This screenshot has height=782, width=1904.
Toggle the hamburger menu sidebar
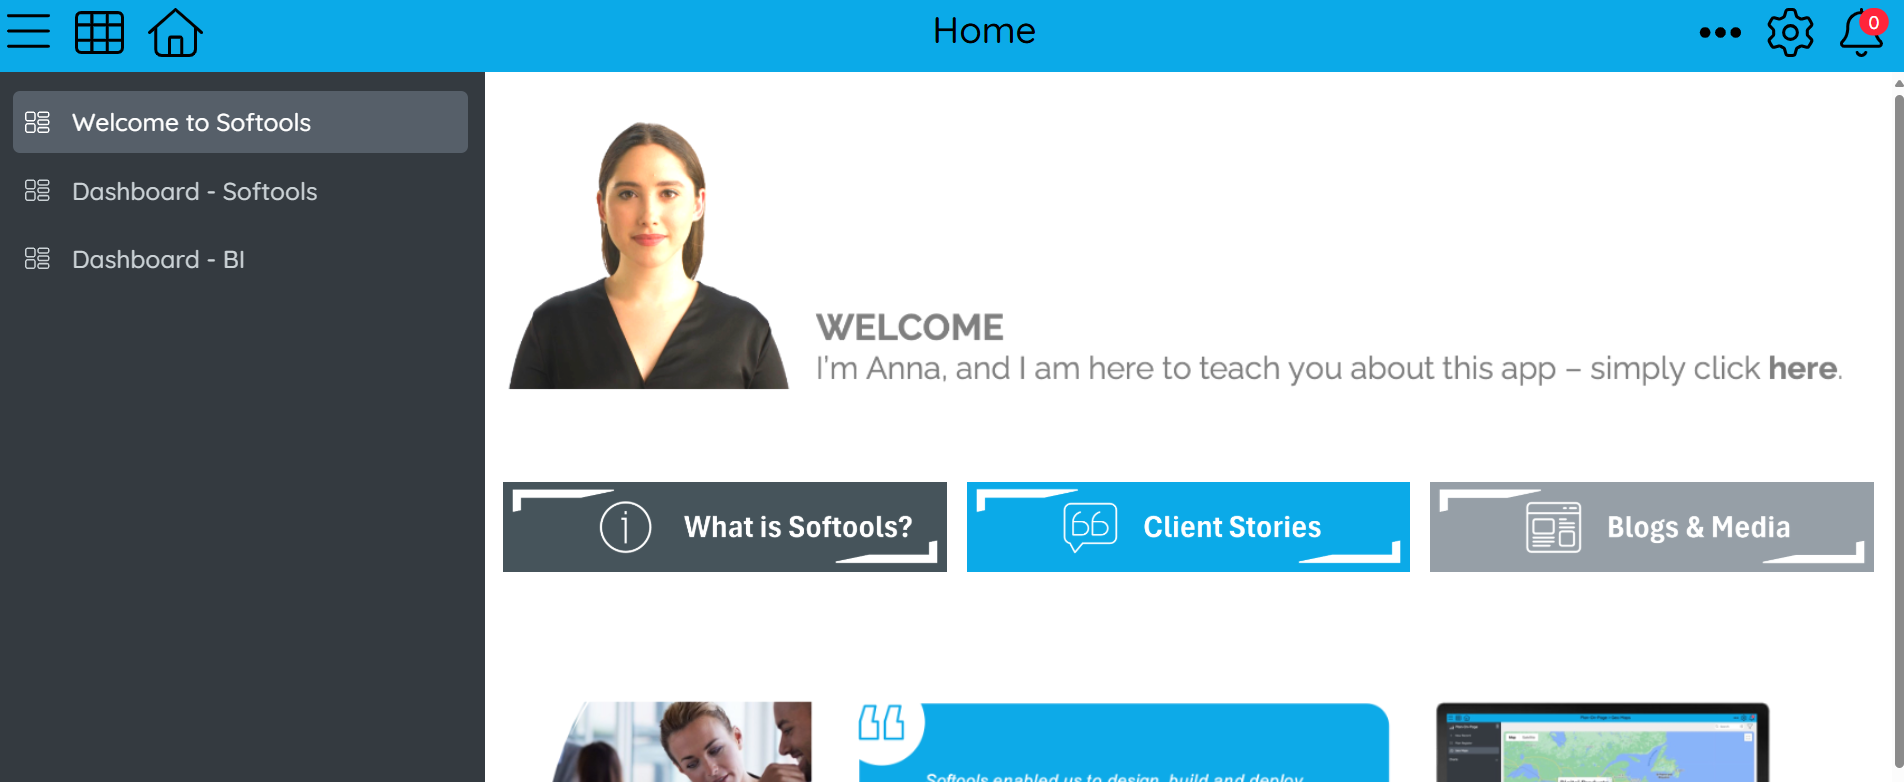pyautogui.click(x=28, y=31)
